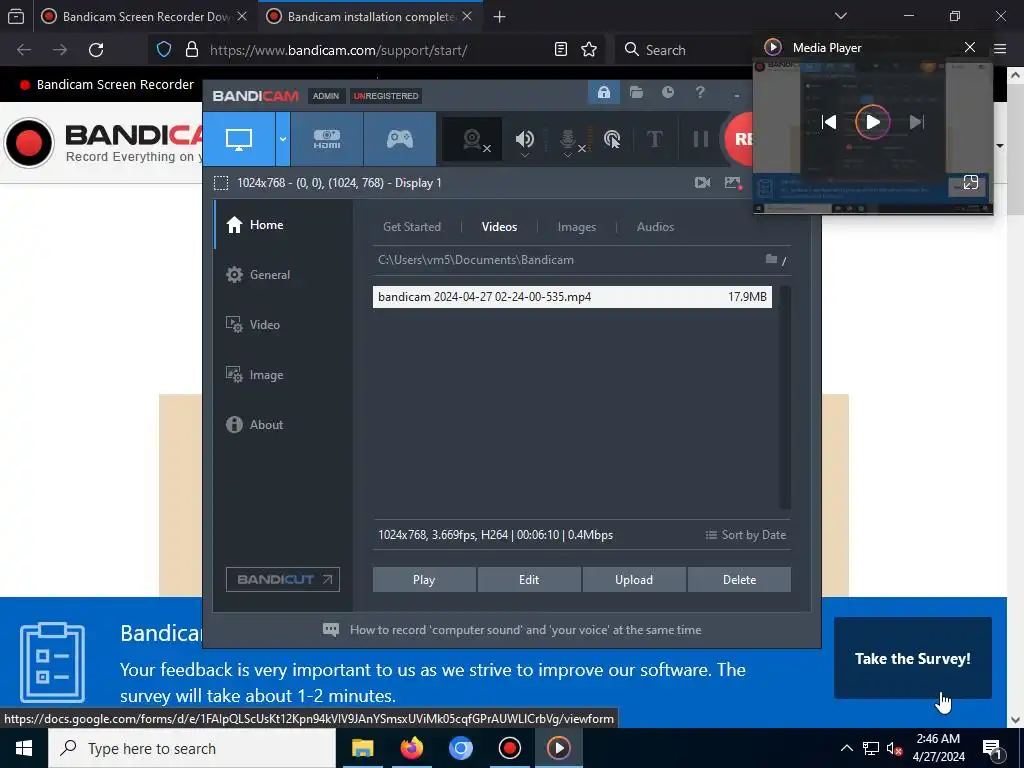Viewport: 1024px width, 768px height.
Task: Toggle the webcam overlay icon
Action: point(473,139)
